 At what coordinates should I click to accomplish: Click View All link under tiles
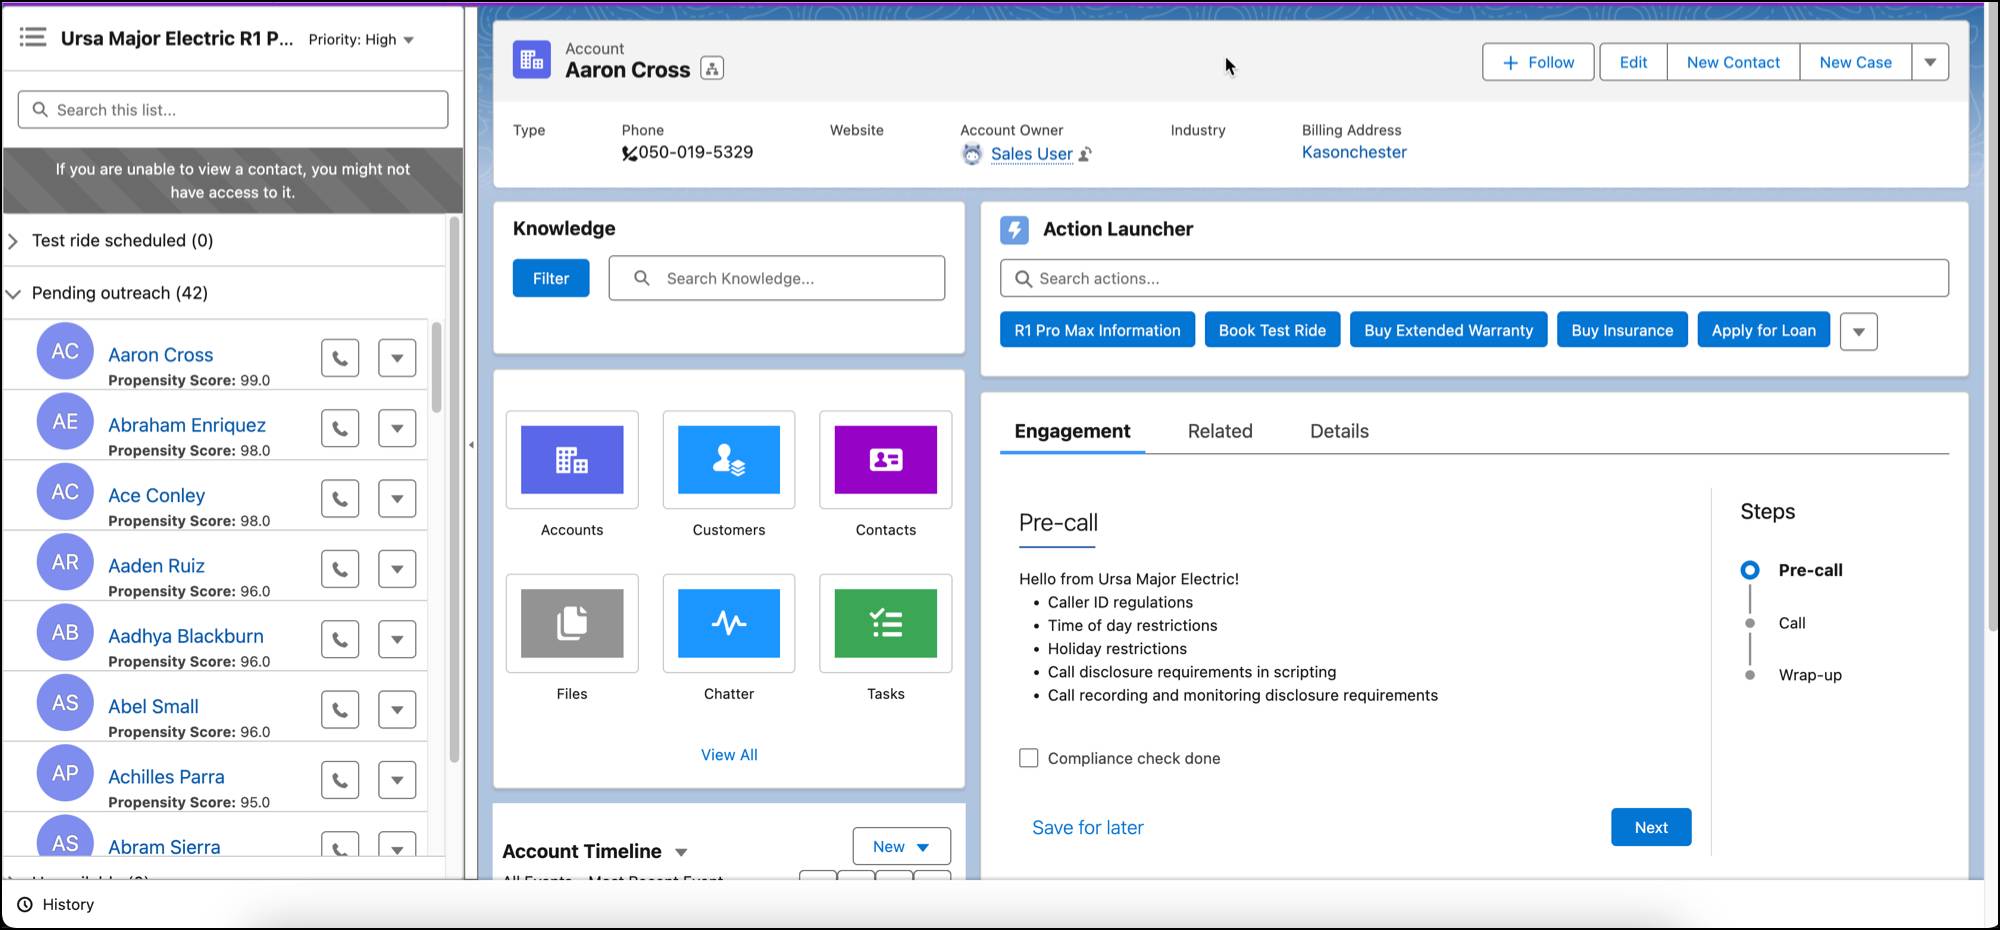click(729, 755)
